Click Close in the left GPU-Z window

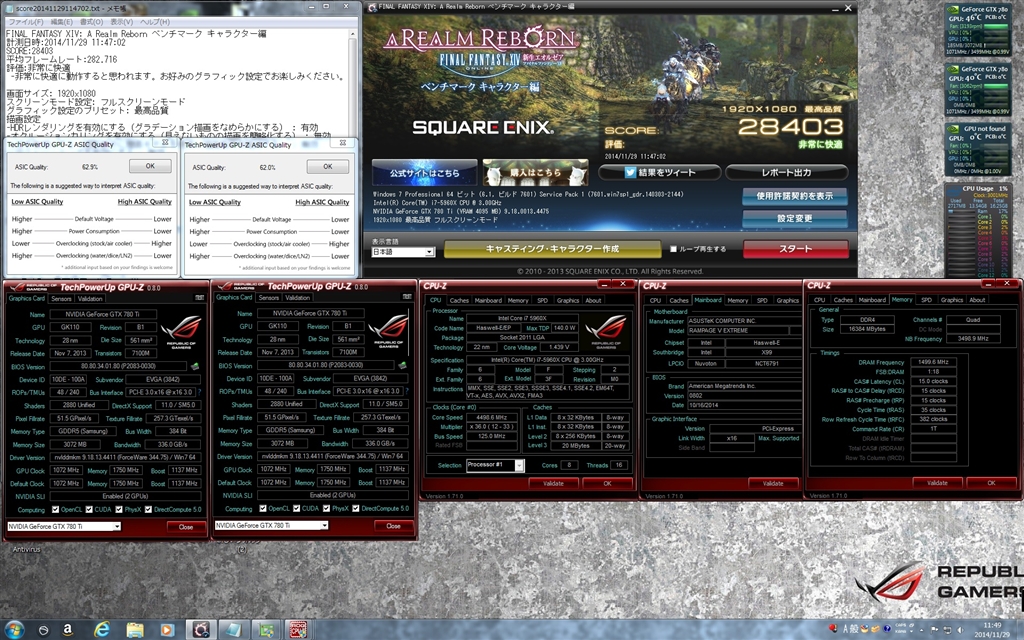tap(186, 526)
